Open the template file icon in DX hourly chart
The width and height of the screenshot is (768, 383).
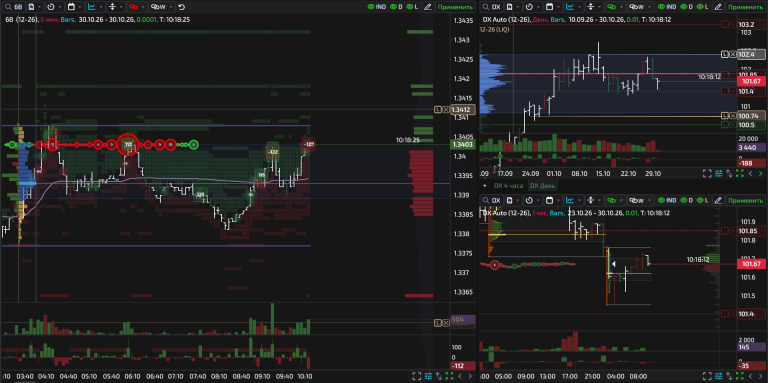pos(509,200)
